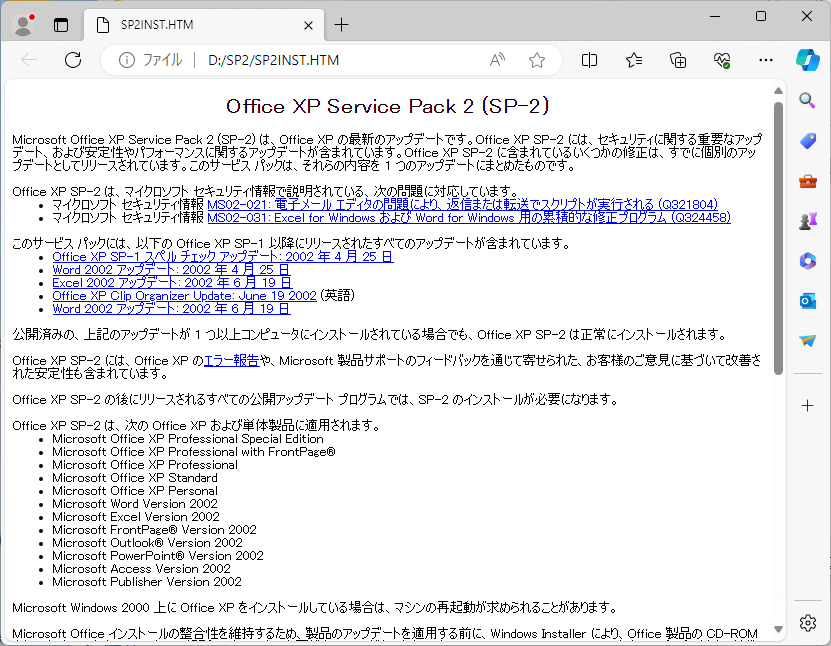Click scrollbar down arrow
831x646 pixels.
click(x=778, y=630)
